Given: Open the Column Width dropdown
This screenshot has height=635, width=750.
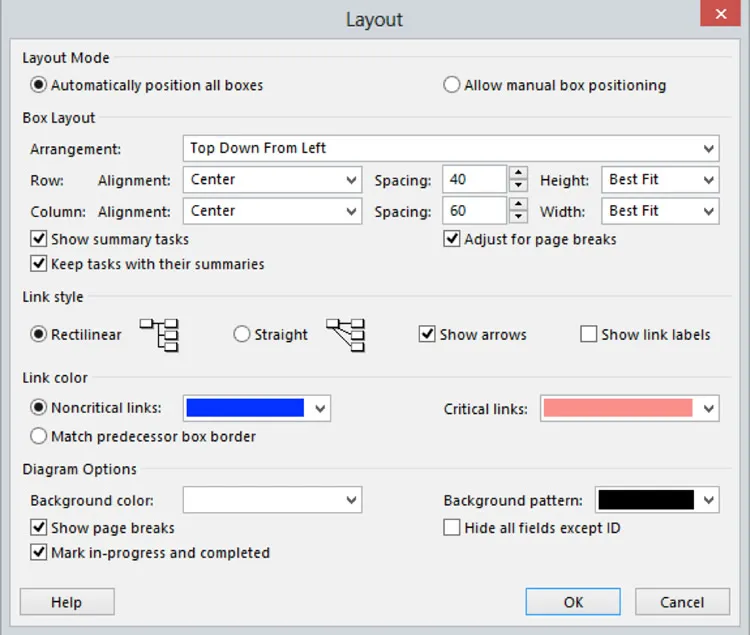Looking at the screenshot, I should [x=708, y=211].
